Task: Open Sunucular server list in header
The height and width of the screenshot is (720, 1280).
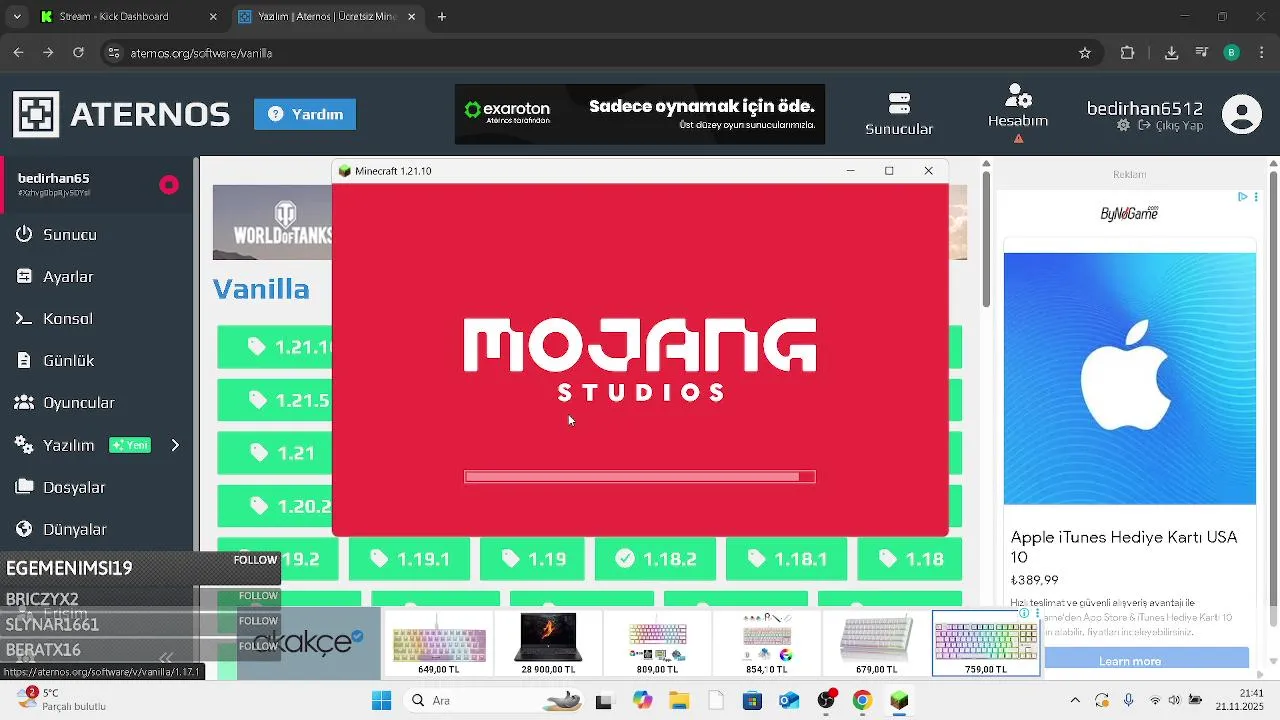Action: coord(899,114)
